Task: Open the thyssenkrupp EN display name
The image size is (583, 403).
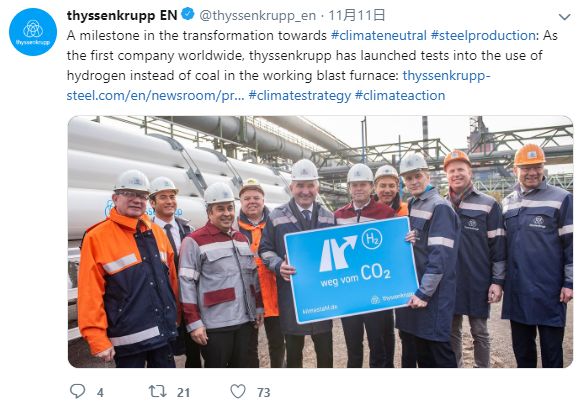Action: [122, 15]
